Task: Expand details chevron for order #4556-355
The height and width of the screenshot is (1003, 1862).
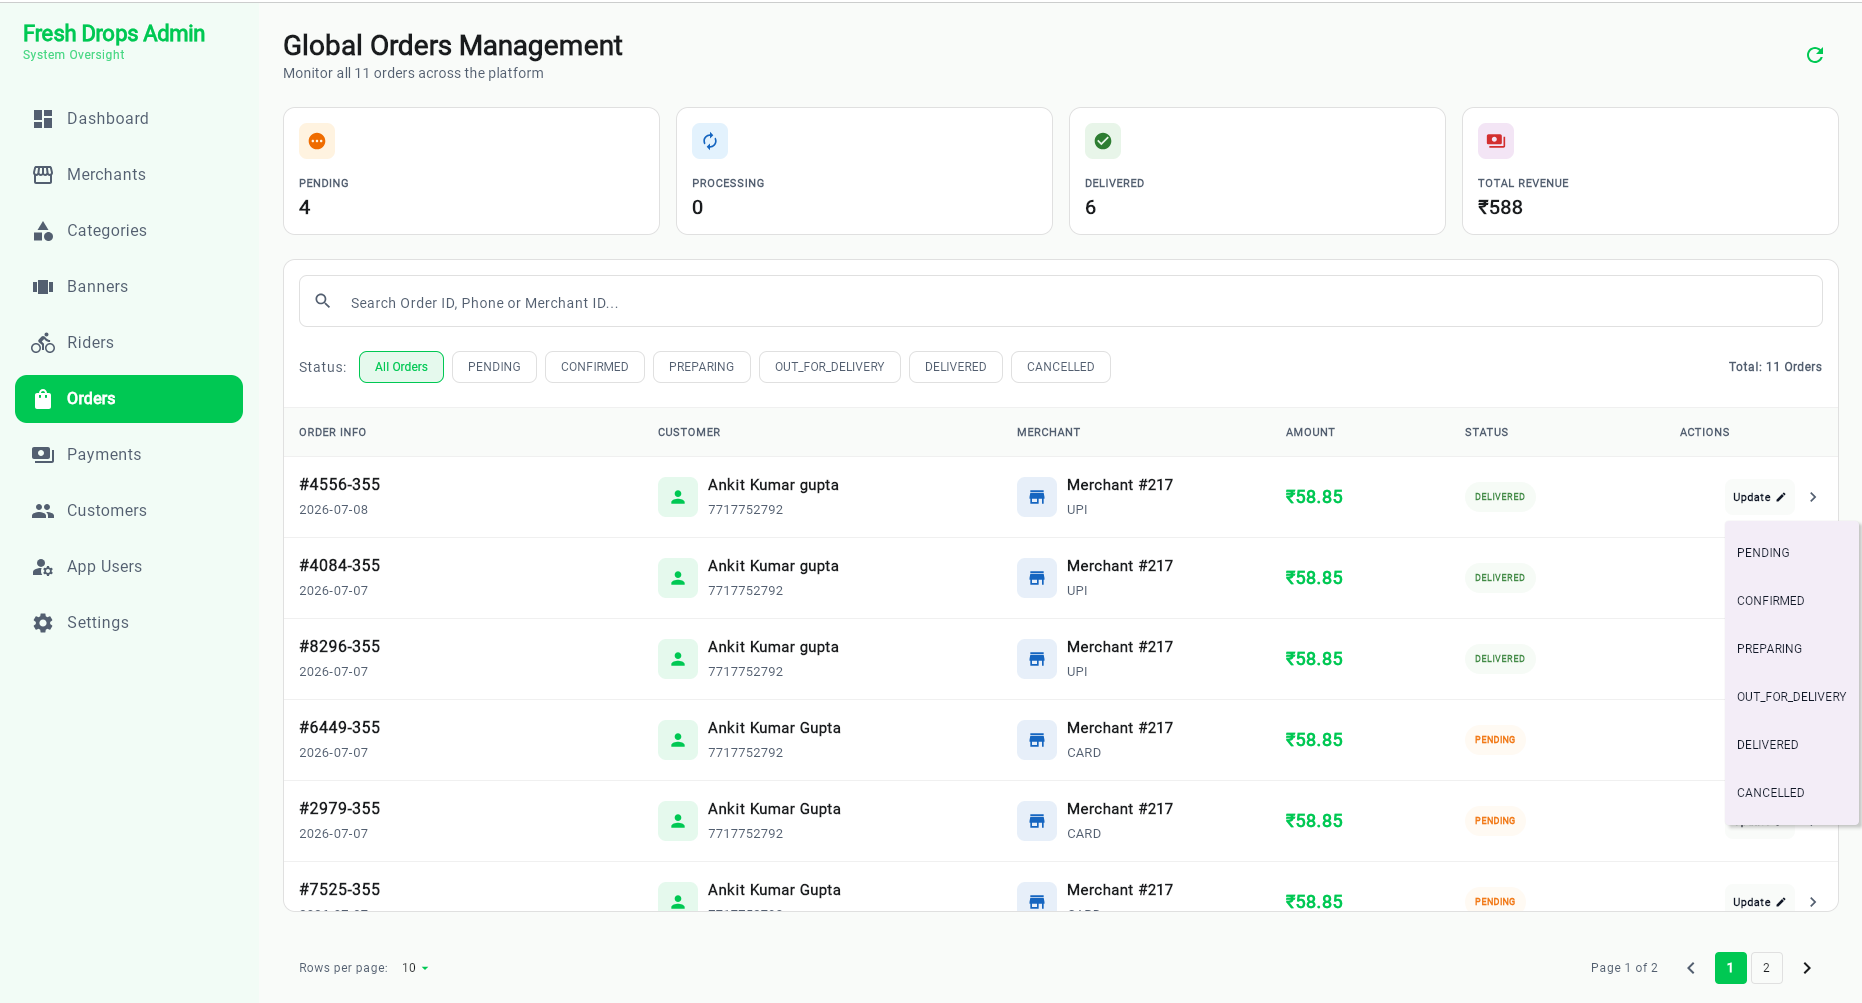Action: coord(1813,497)
